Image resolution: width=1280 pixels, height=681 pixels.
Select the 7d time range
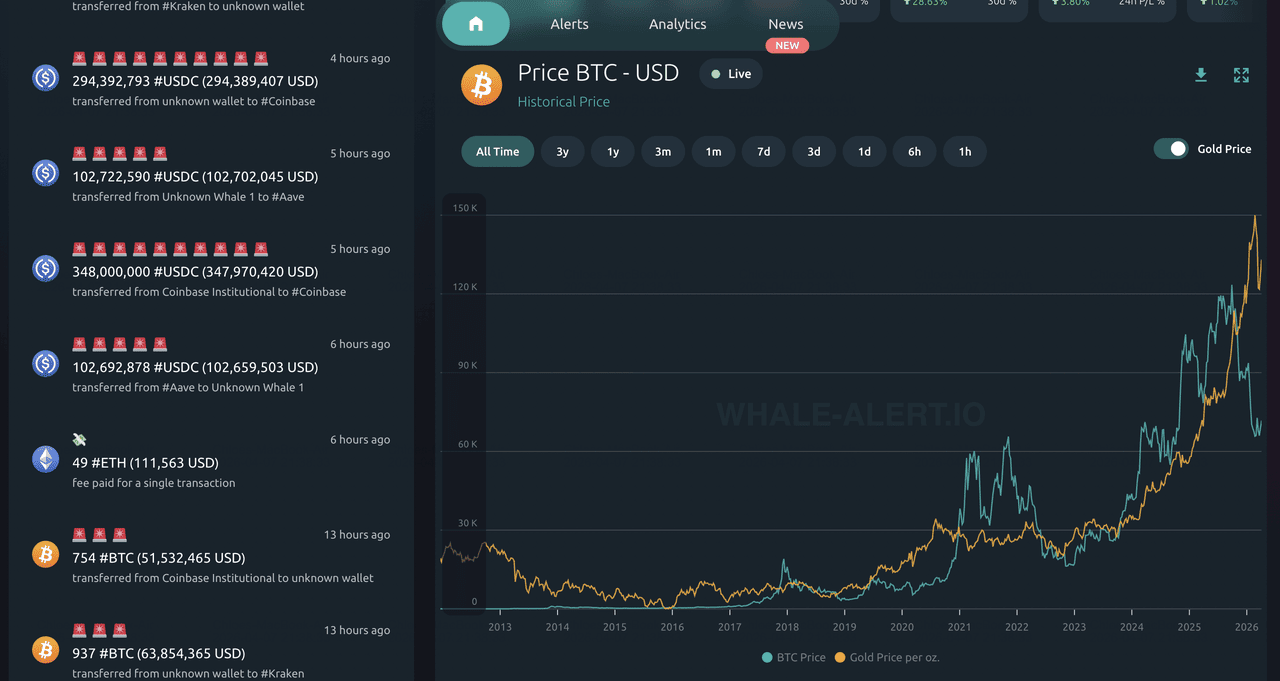click(763, 152)
